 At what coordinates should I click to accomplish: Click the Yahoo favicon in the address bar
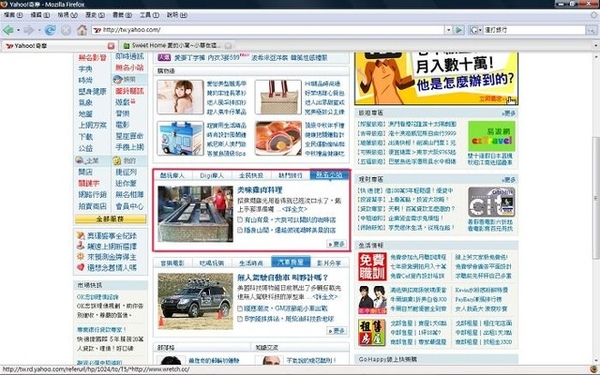pos(97,30)
